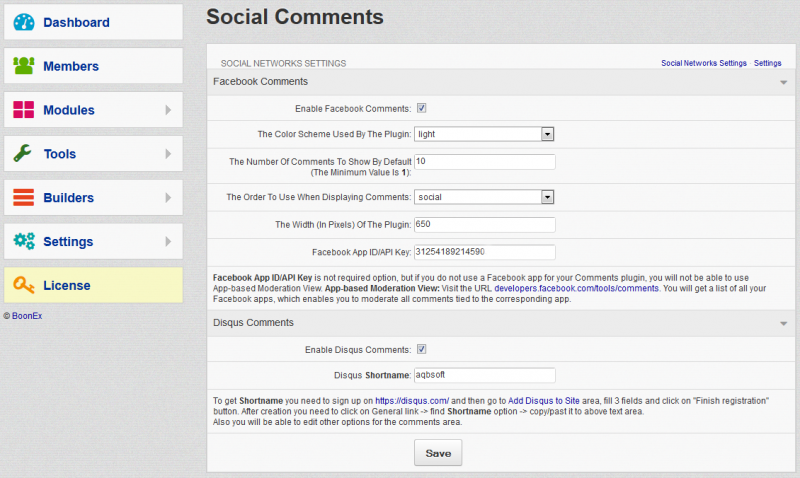
Task: Click the Facebook App ID/API Key field
Action: 485,252
